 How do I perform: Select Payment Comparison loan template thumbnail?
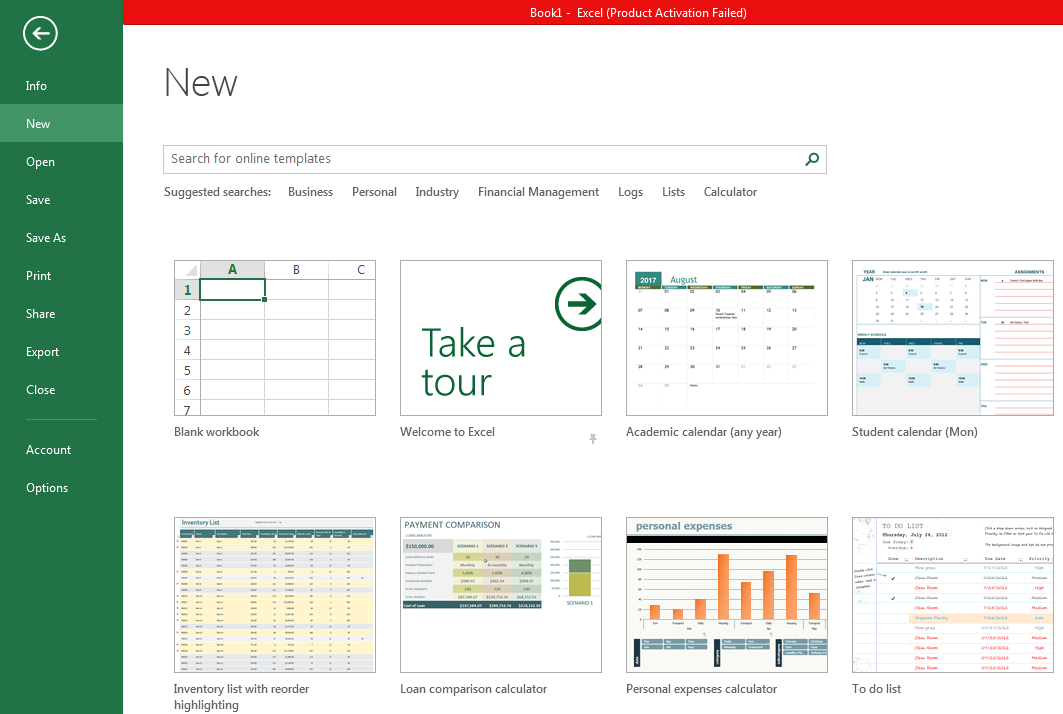click(x=501, y=595)
